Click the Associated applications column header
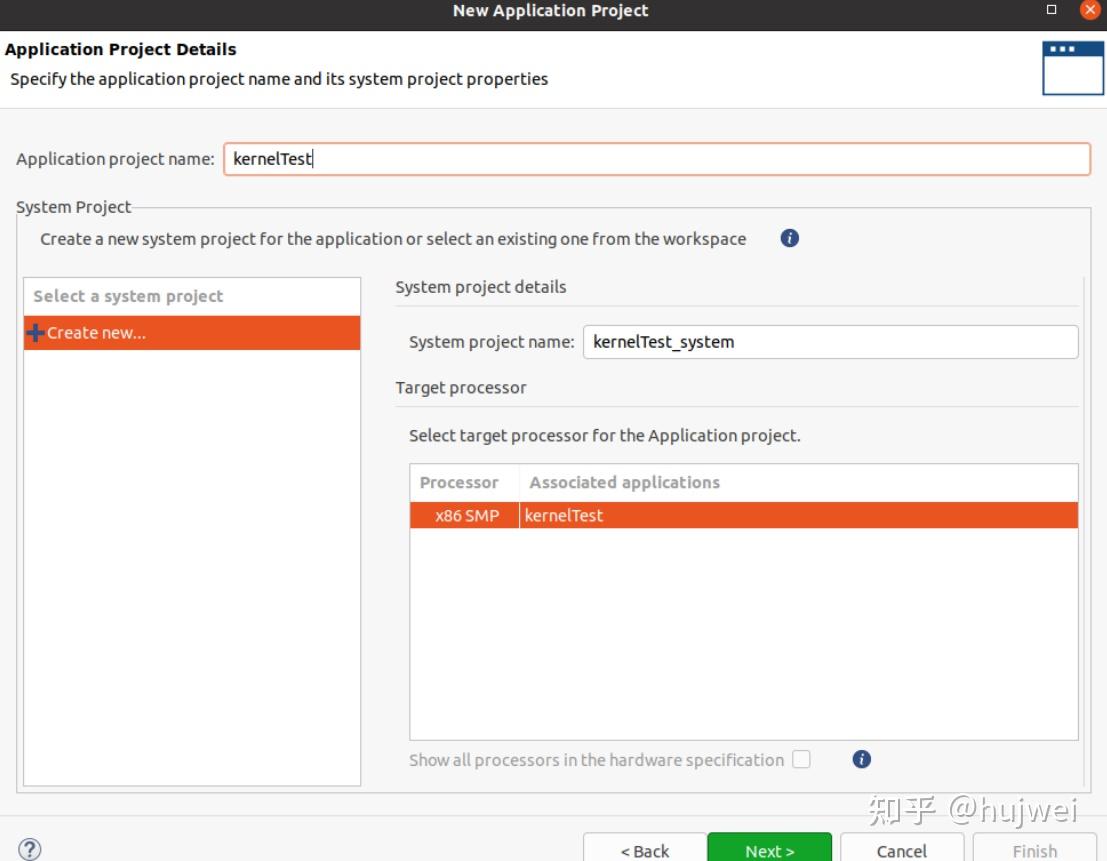This screenshot has width=1107, height=861. 624,482
